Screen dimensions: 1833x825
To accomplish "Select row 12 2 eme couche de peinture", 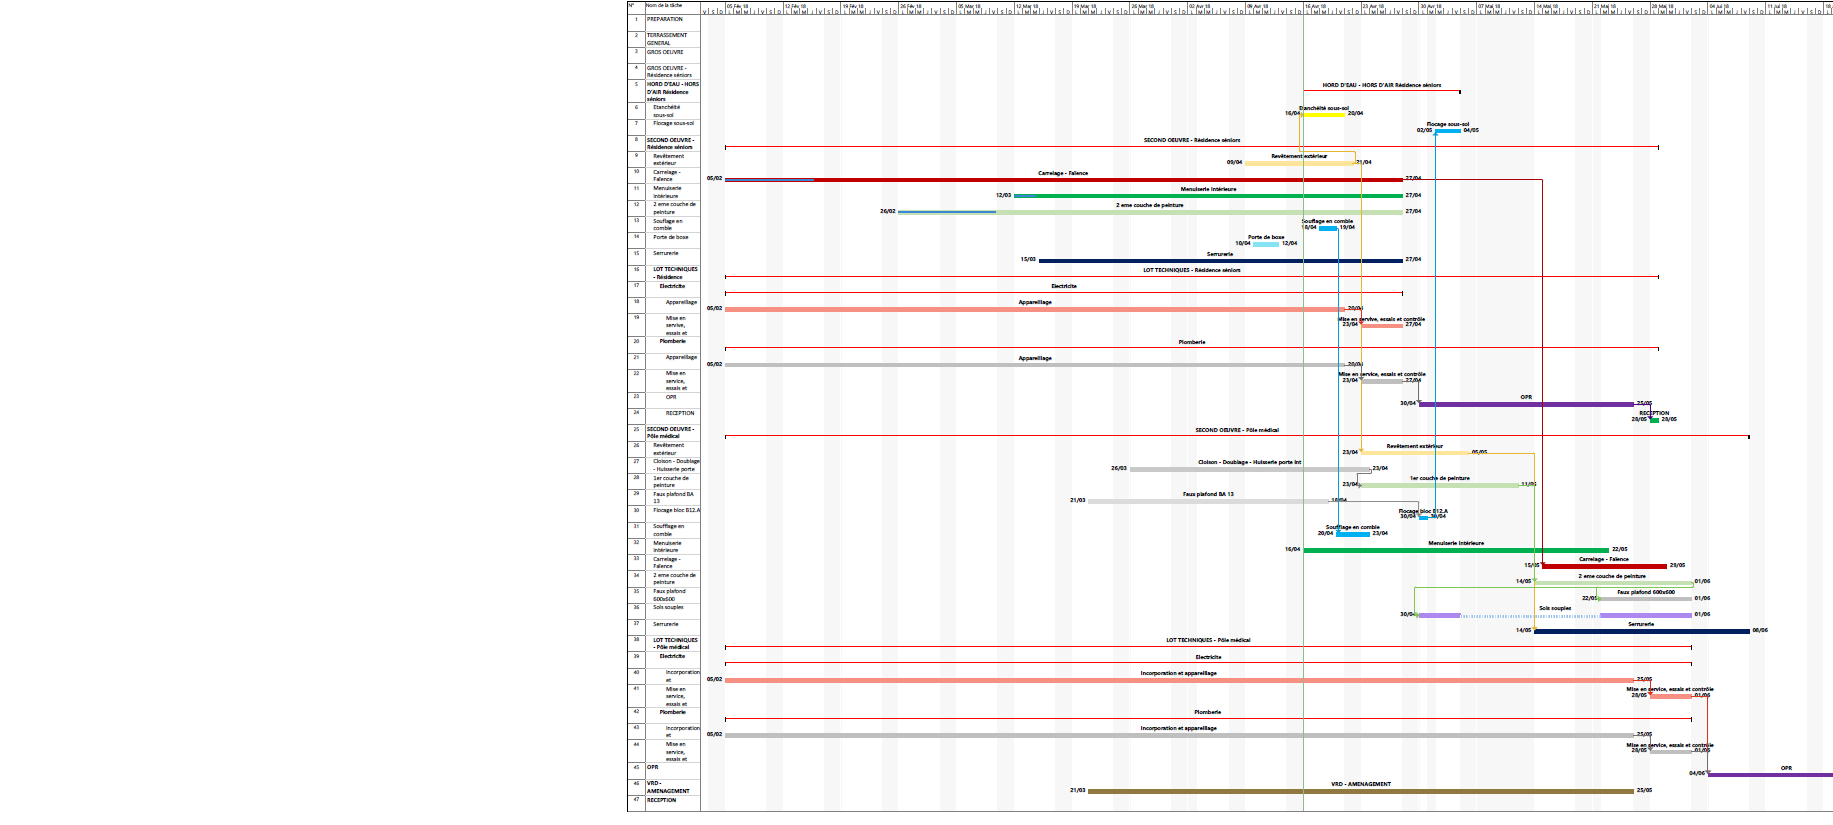I will coord(664,208).
